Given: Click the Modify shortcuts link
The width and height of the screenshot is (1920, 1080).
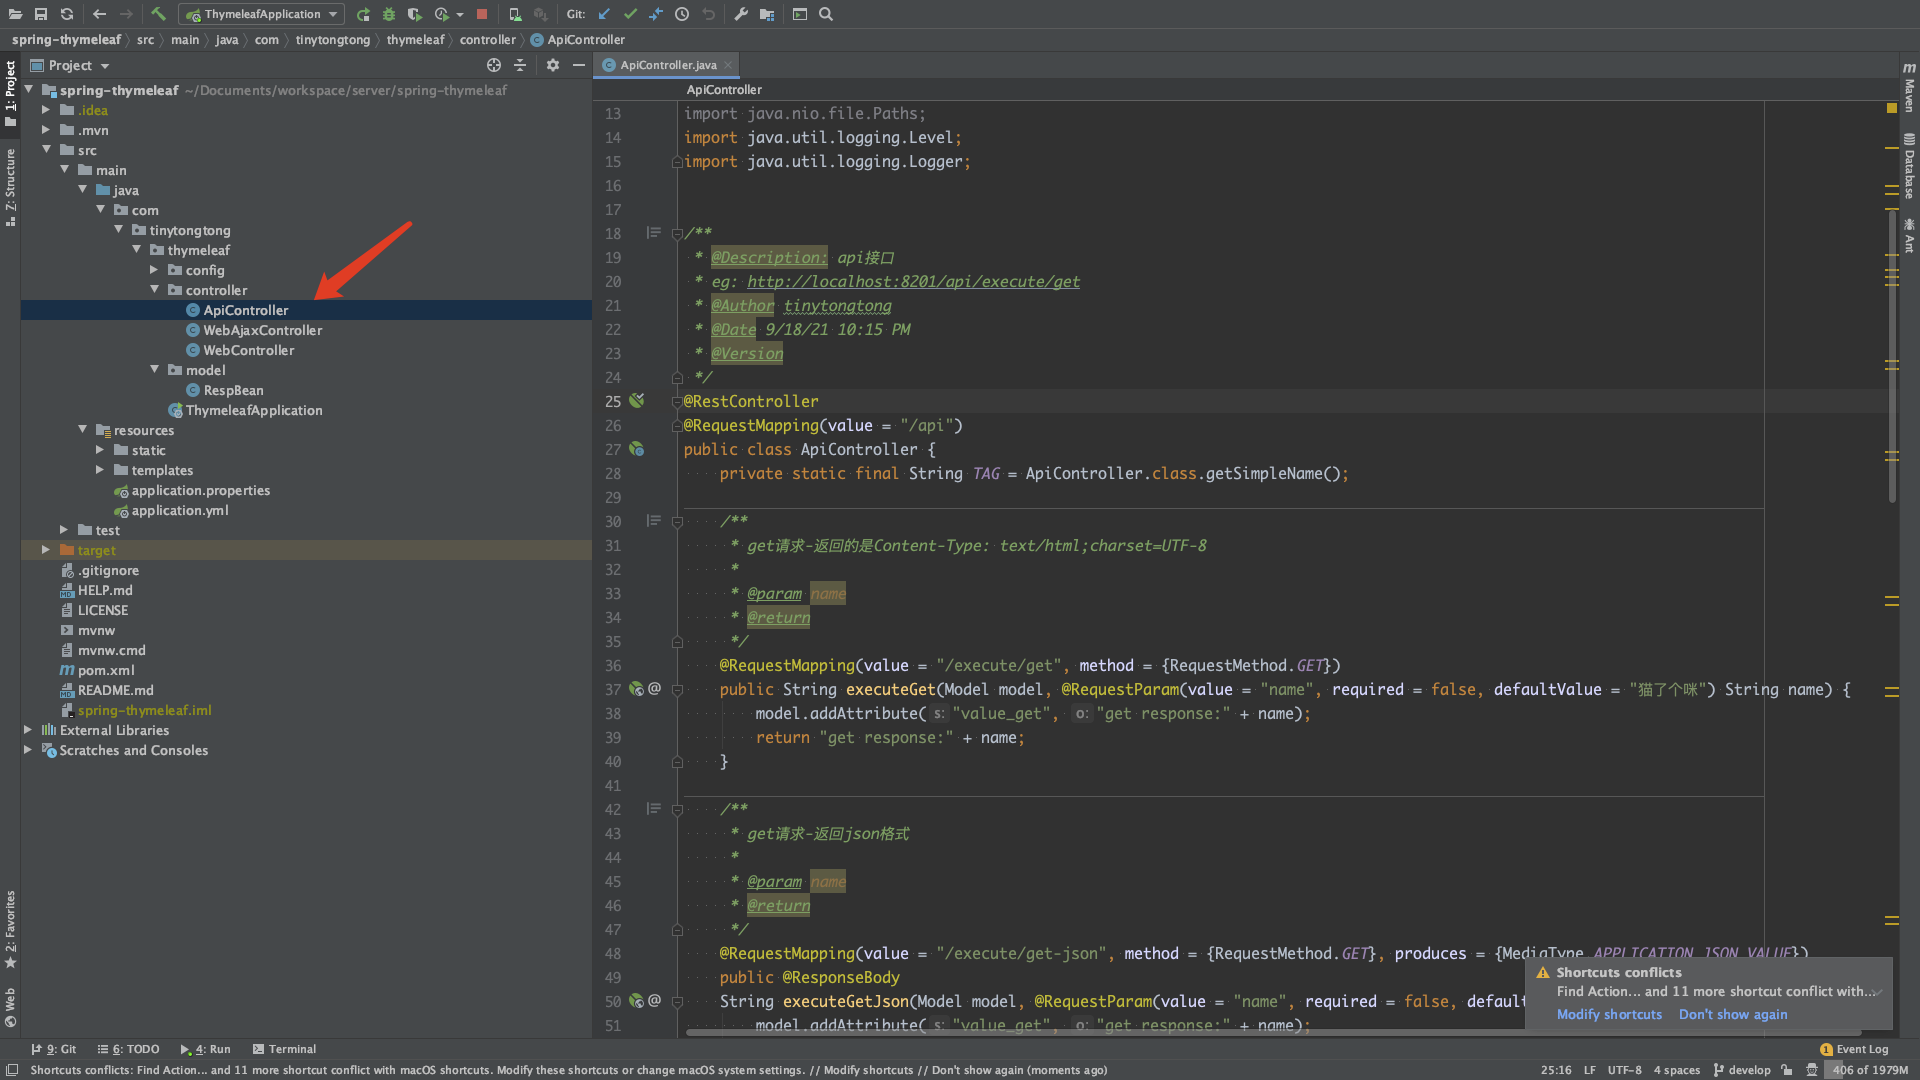Looking at the screenshot, I should point(1609,1014).
